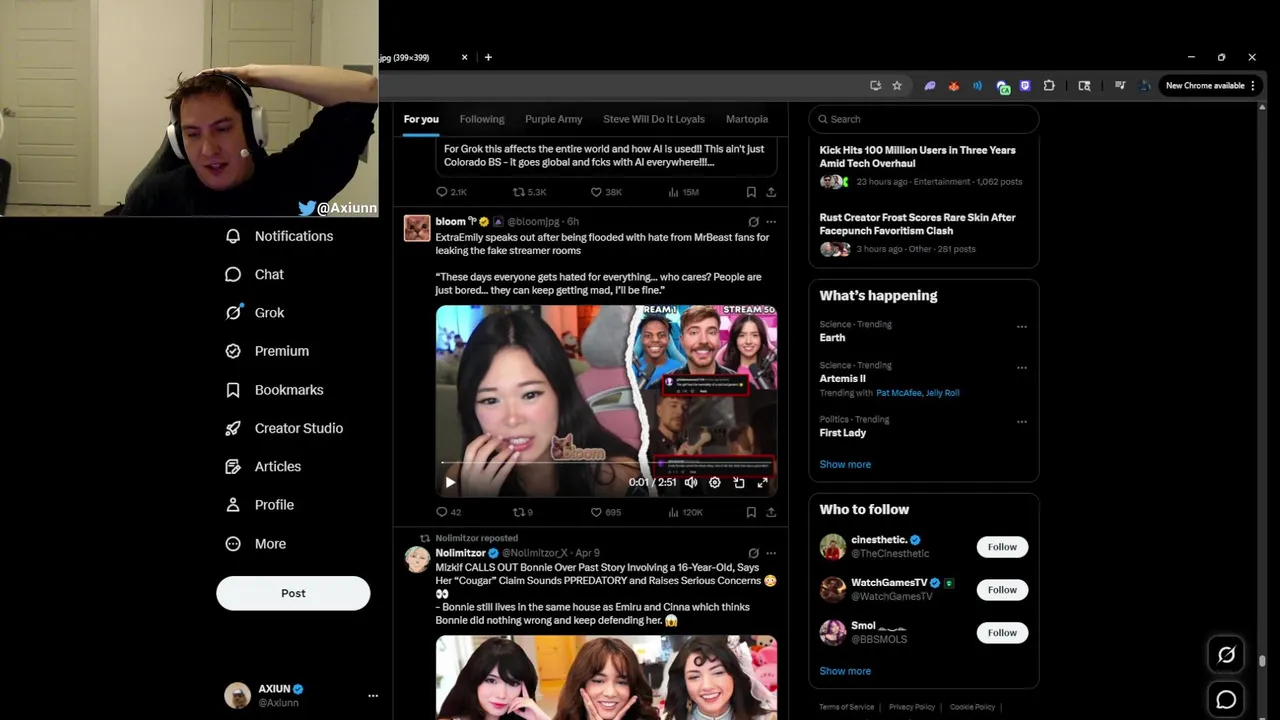Switch to the Following tab
1280x720 pixels.
coord(482,119)
